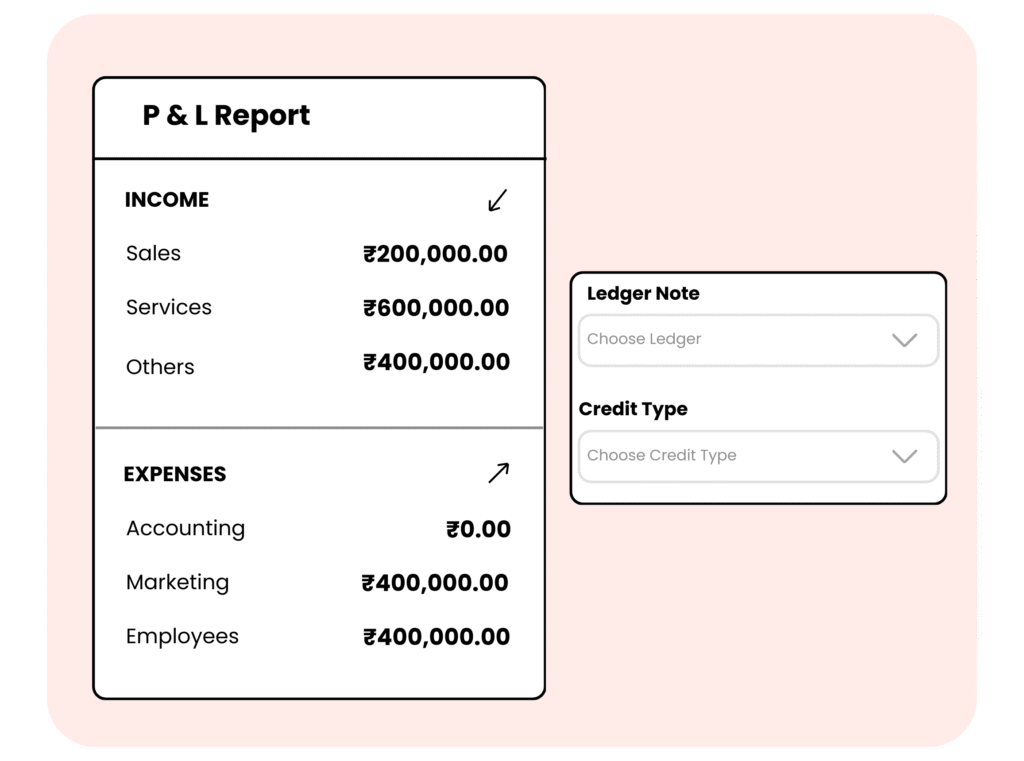This screenshot has width=1024, height=761.
Task: Open the Choose Ledger dropdown
Action: 740,340
